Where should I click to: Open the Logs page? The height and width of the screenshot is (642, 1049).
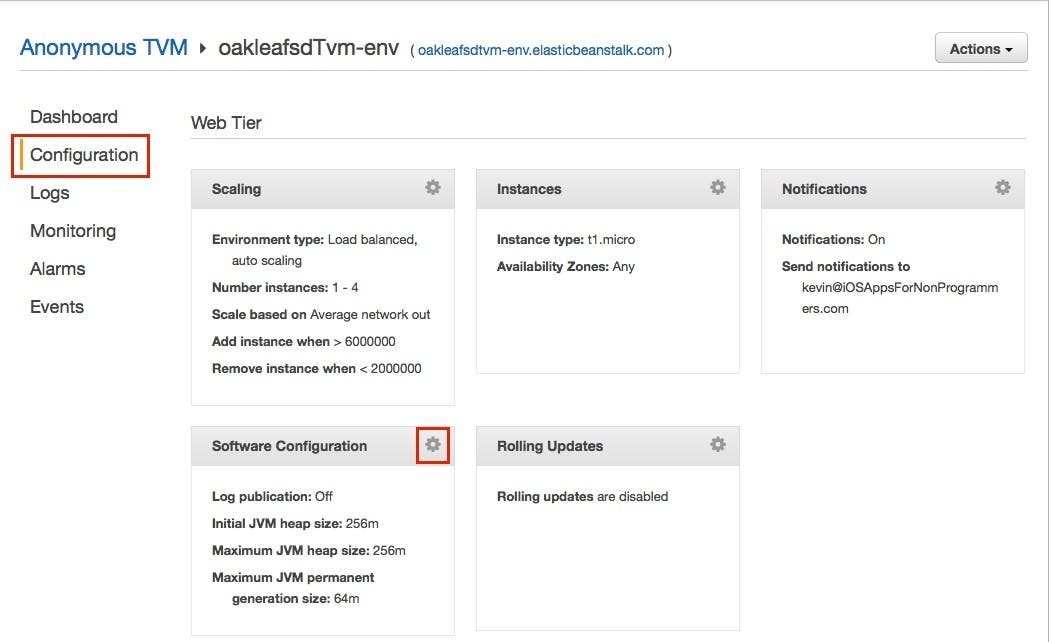(x=50, y=193)
